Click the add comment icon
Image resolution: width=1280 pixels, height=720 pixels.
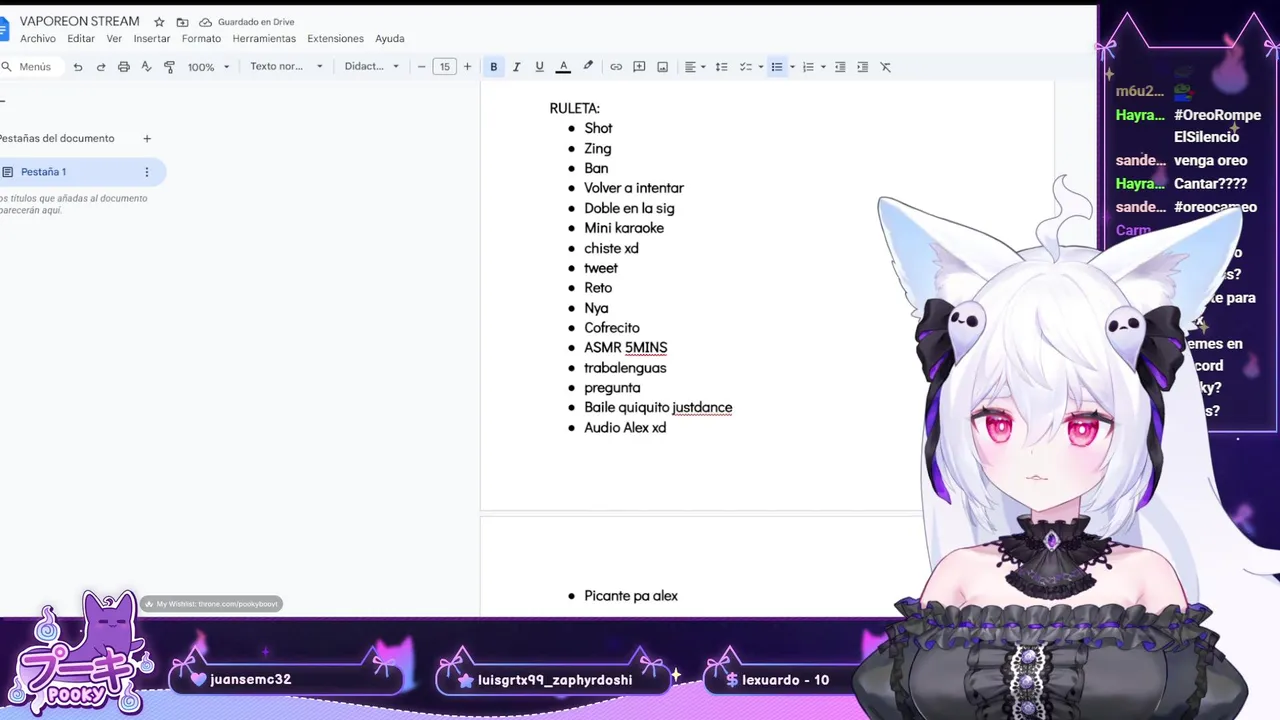click(639, 67)
